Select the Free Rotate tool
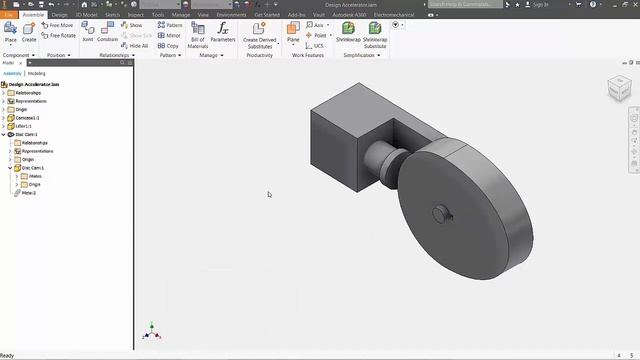 [58, 36]
